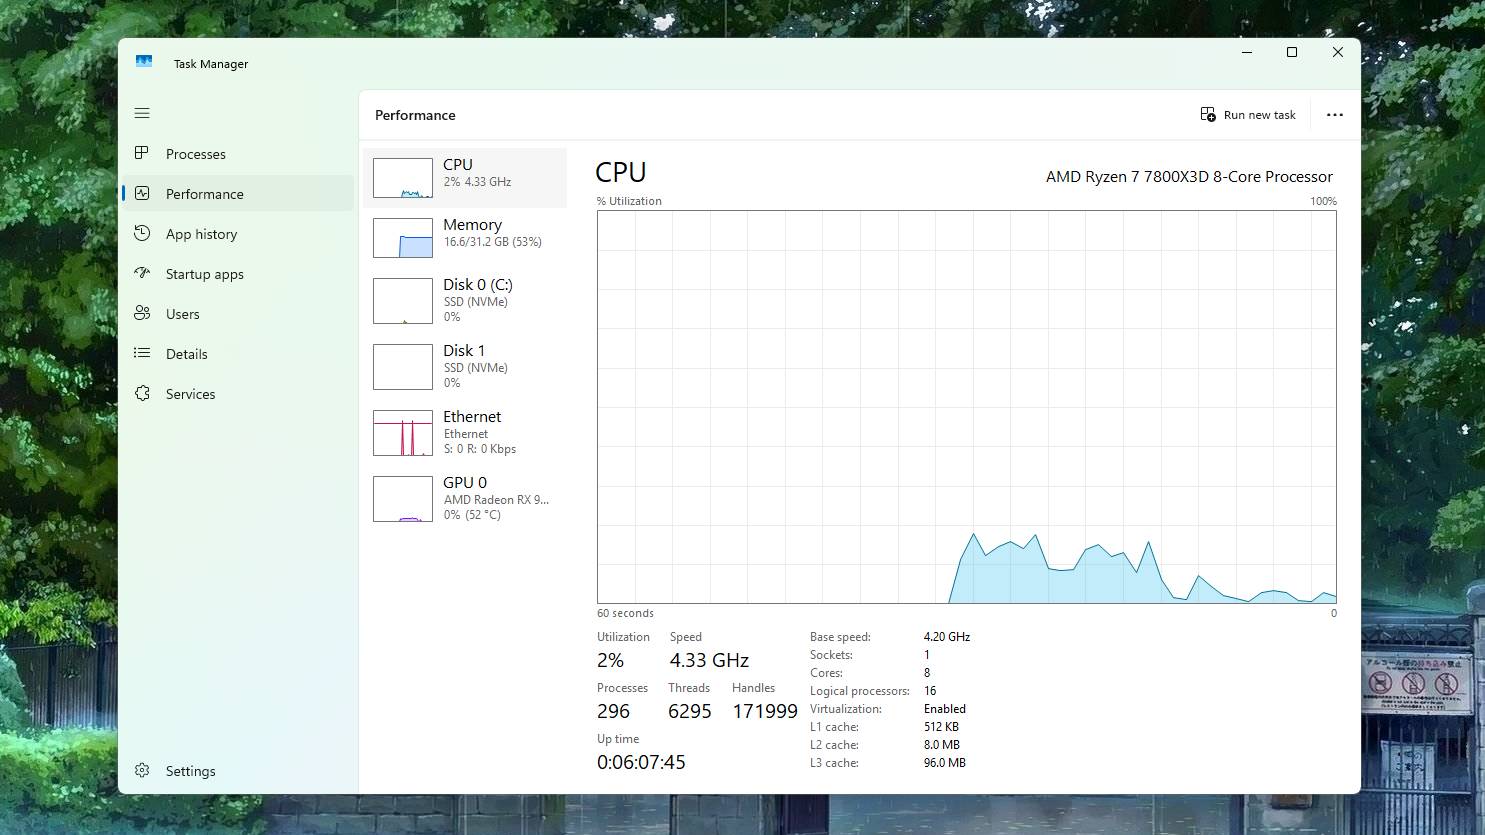Click the Task Manager logo in the titlebar
1485x835 pixels.
[144, 61]
